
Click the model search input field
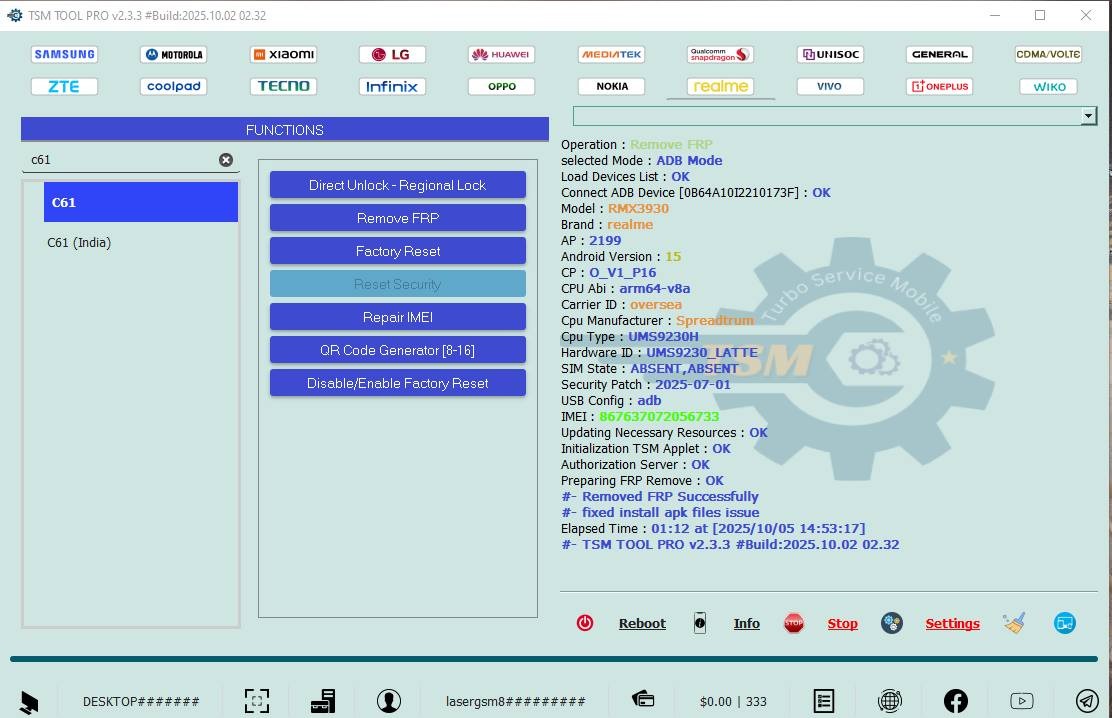click(x=120, y=160)
